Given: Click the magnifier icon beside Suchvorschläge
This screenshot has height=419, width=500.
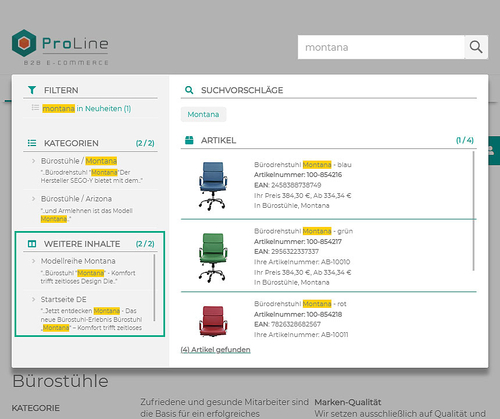Looking at the screenshot, I should click(189, 90).
